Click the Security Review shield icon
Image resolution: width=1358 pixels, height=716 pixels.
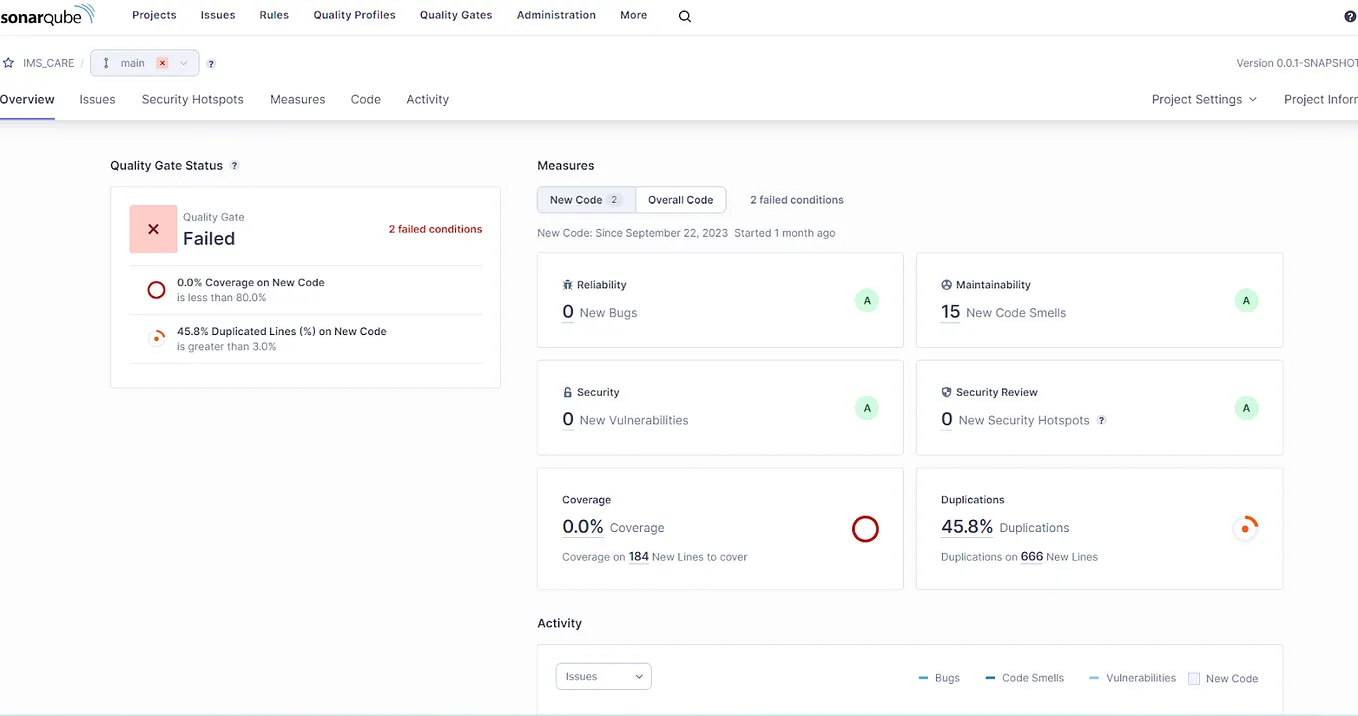(x=946, y=392)
